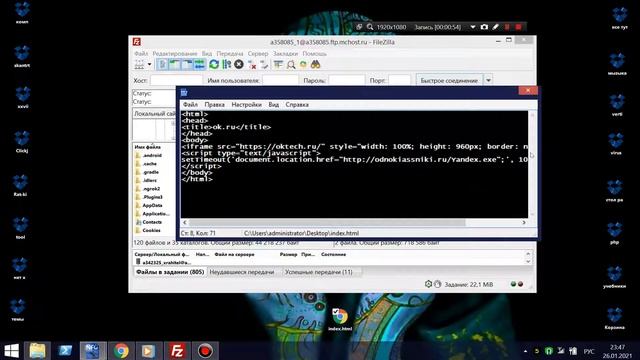Toggle the remote directory tree display
Image resolution: width=640 pixels, height=360 pixels.
187,64
